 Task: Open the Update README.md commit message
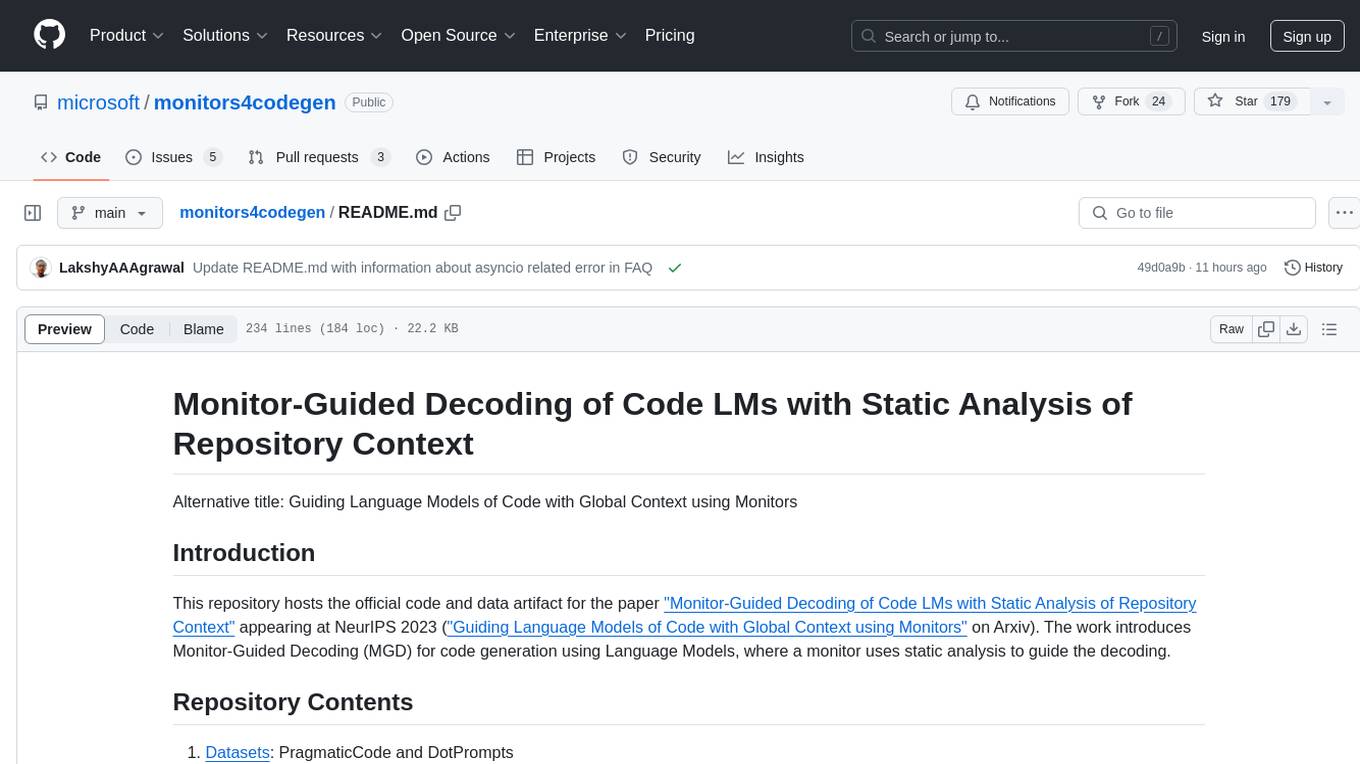(422, 268)
